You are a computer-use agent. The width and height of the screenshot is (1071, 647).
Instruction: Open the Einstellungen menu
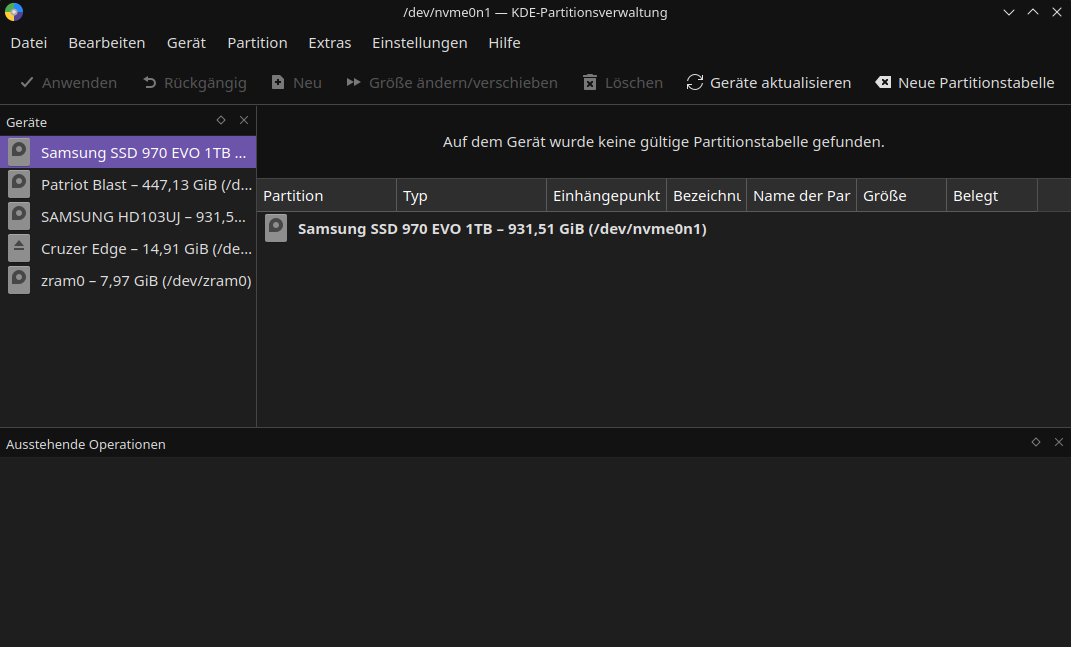coord(419,42)
